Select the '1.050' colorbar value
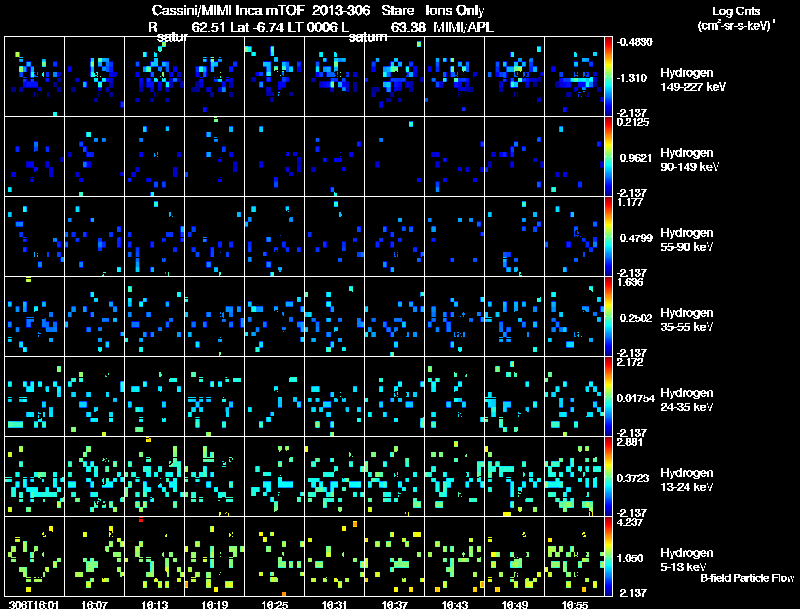 [630, 559]
